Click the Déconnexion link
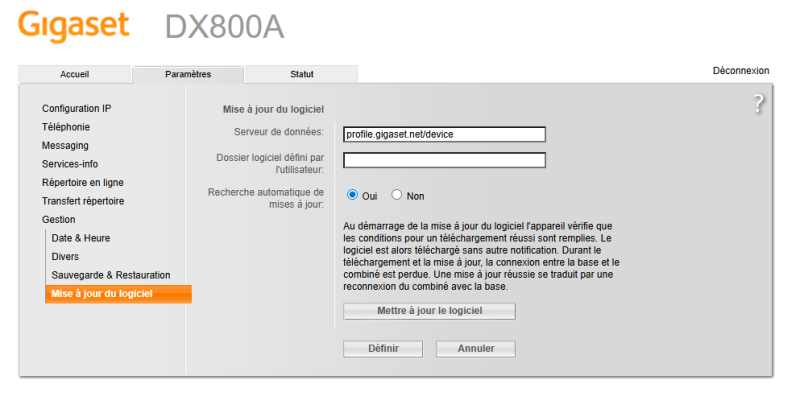Image resolution: width=800 pixels, height=413 pixels. 741,71
